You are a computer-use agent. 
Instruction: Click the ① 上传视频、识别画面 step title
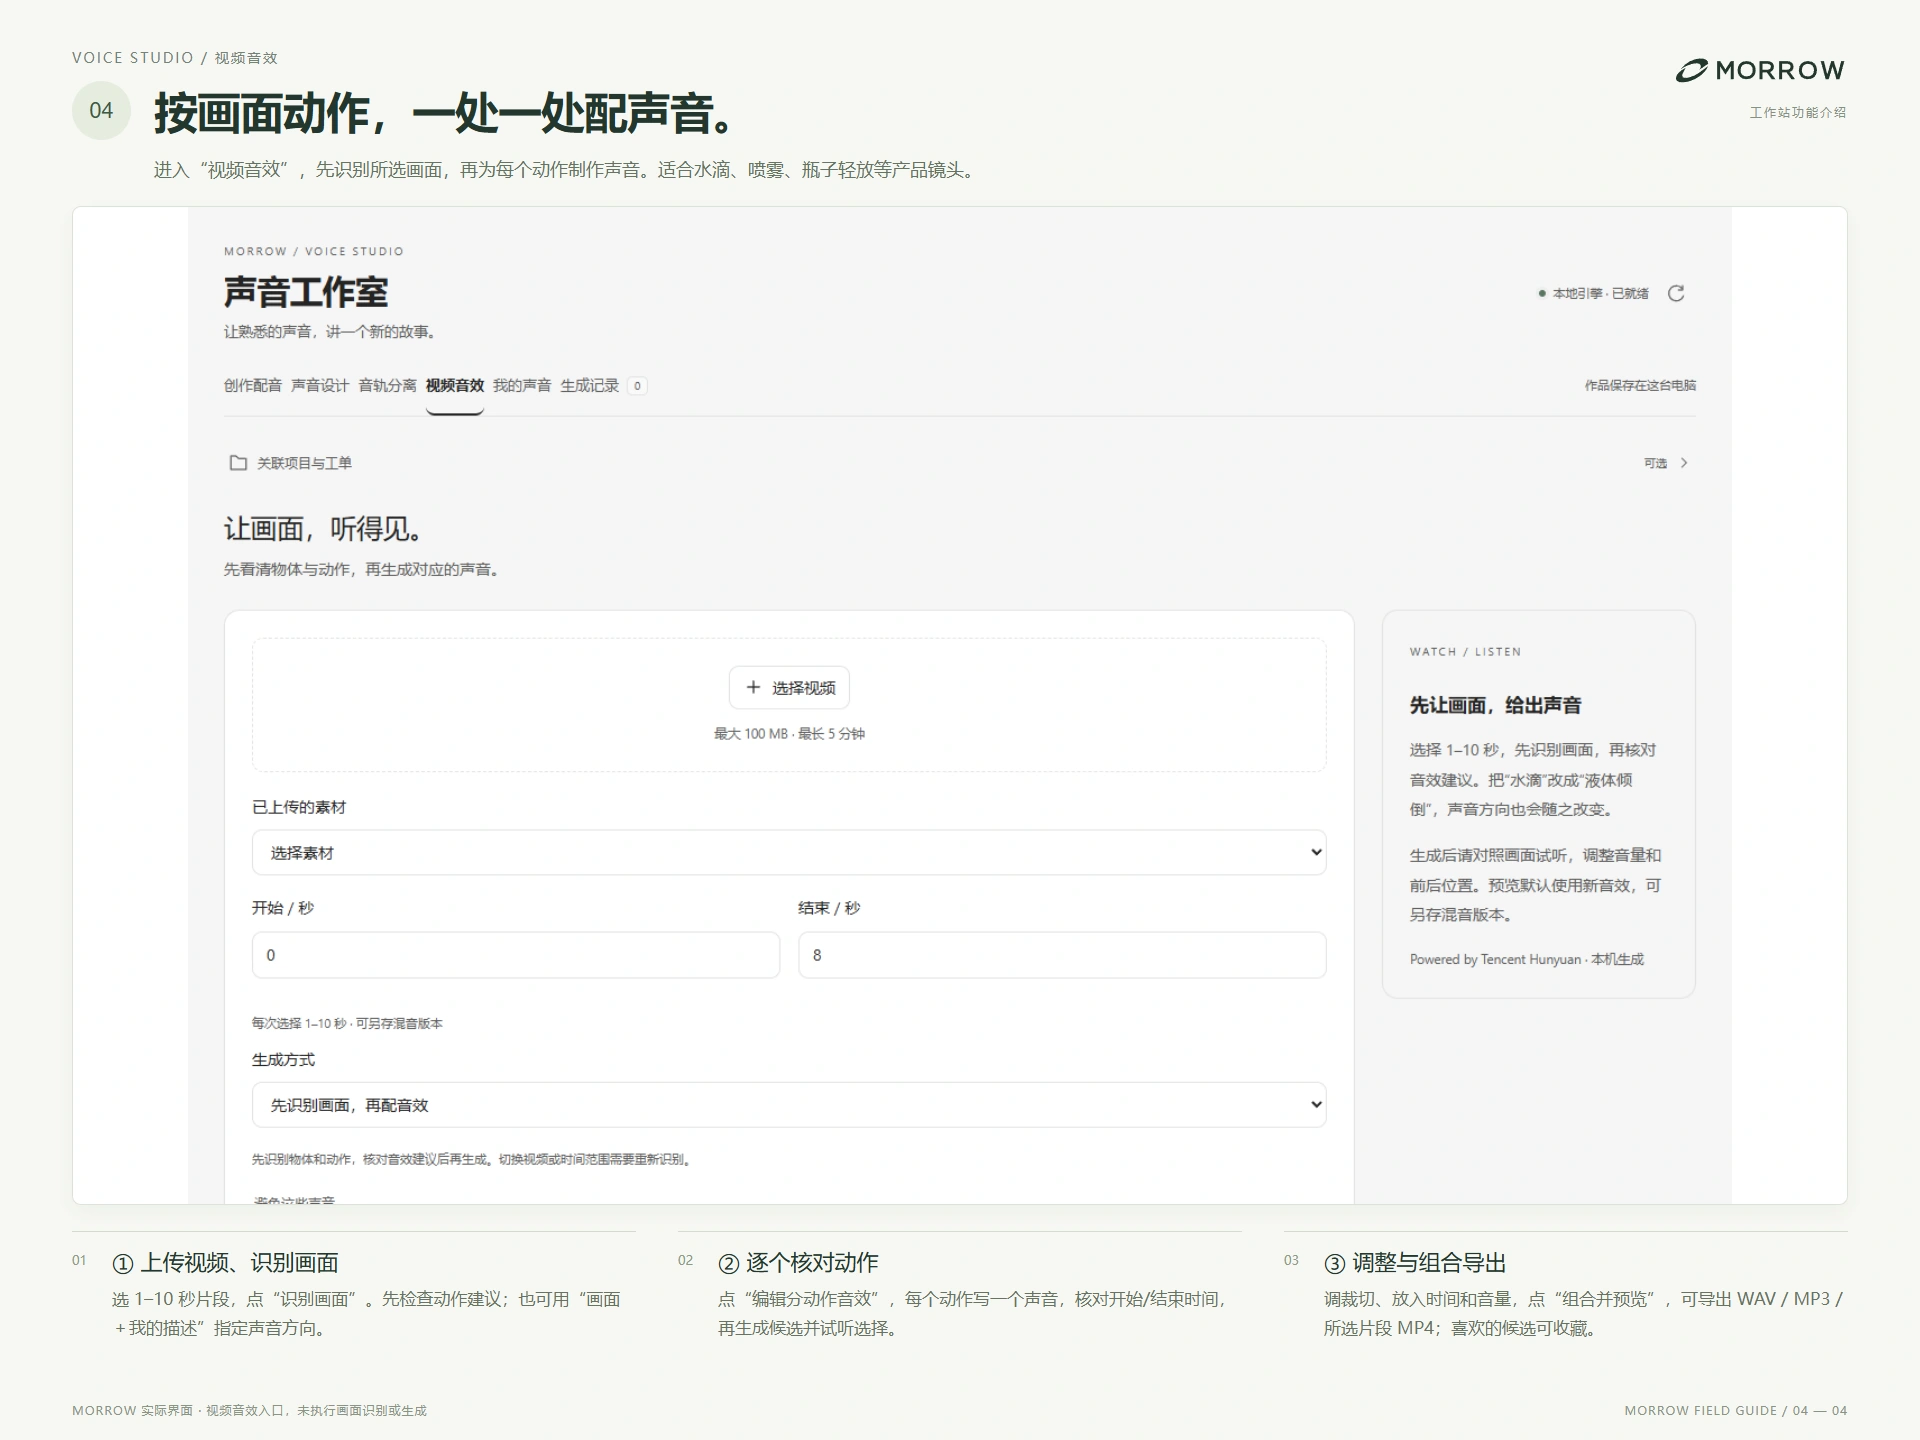(x=225, y=1263)
